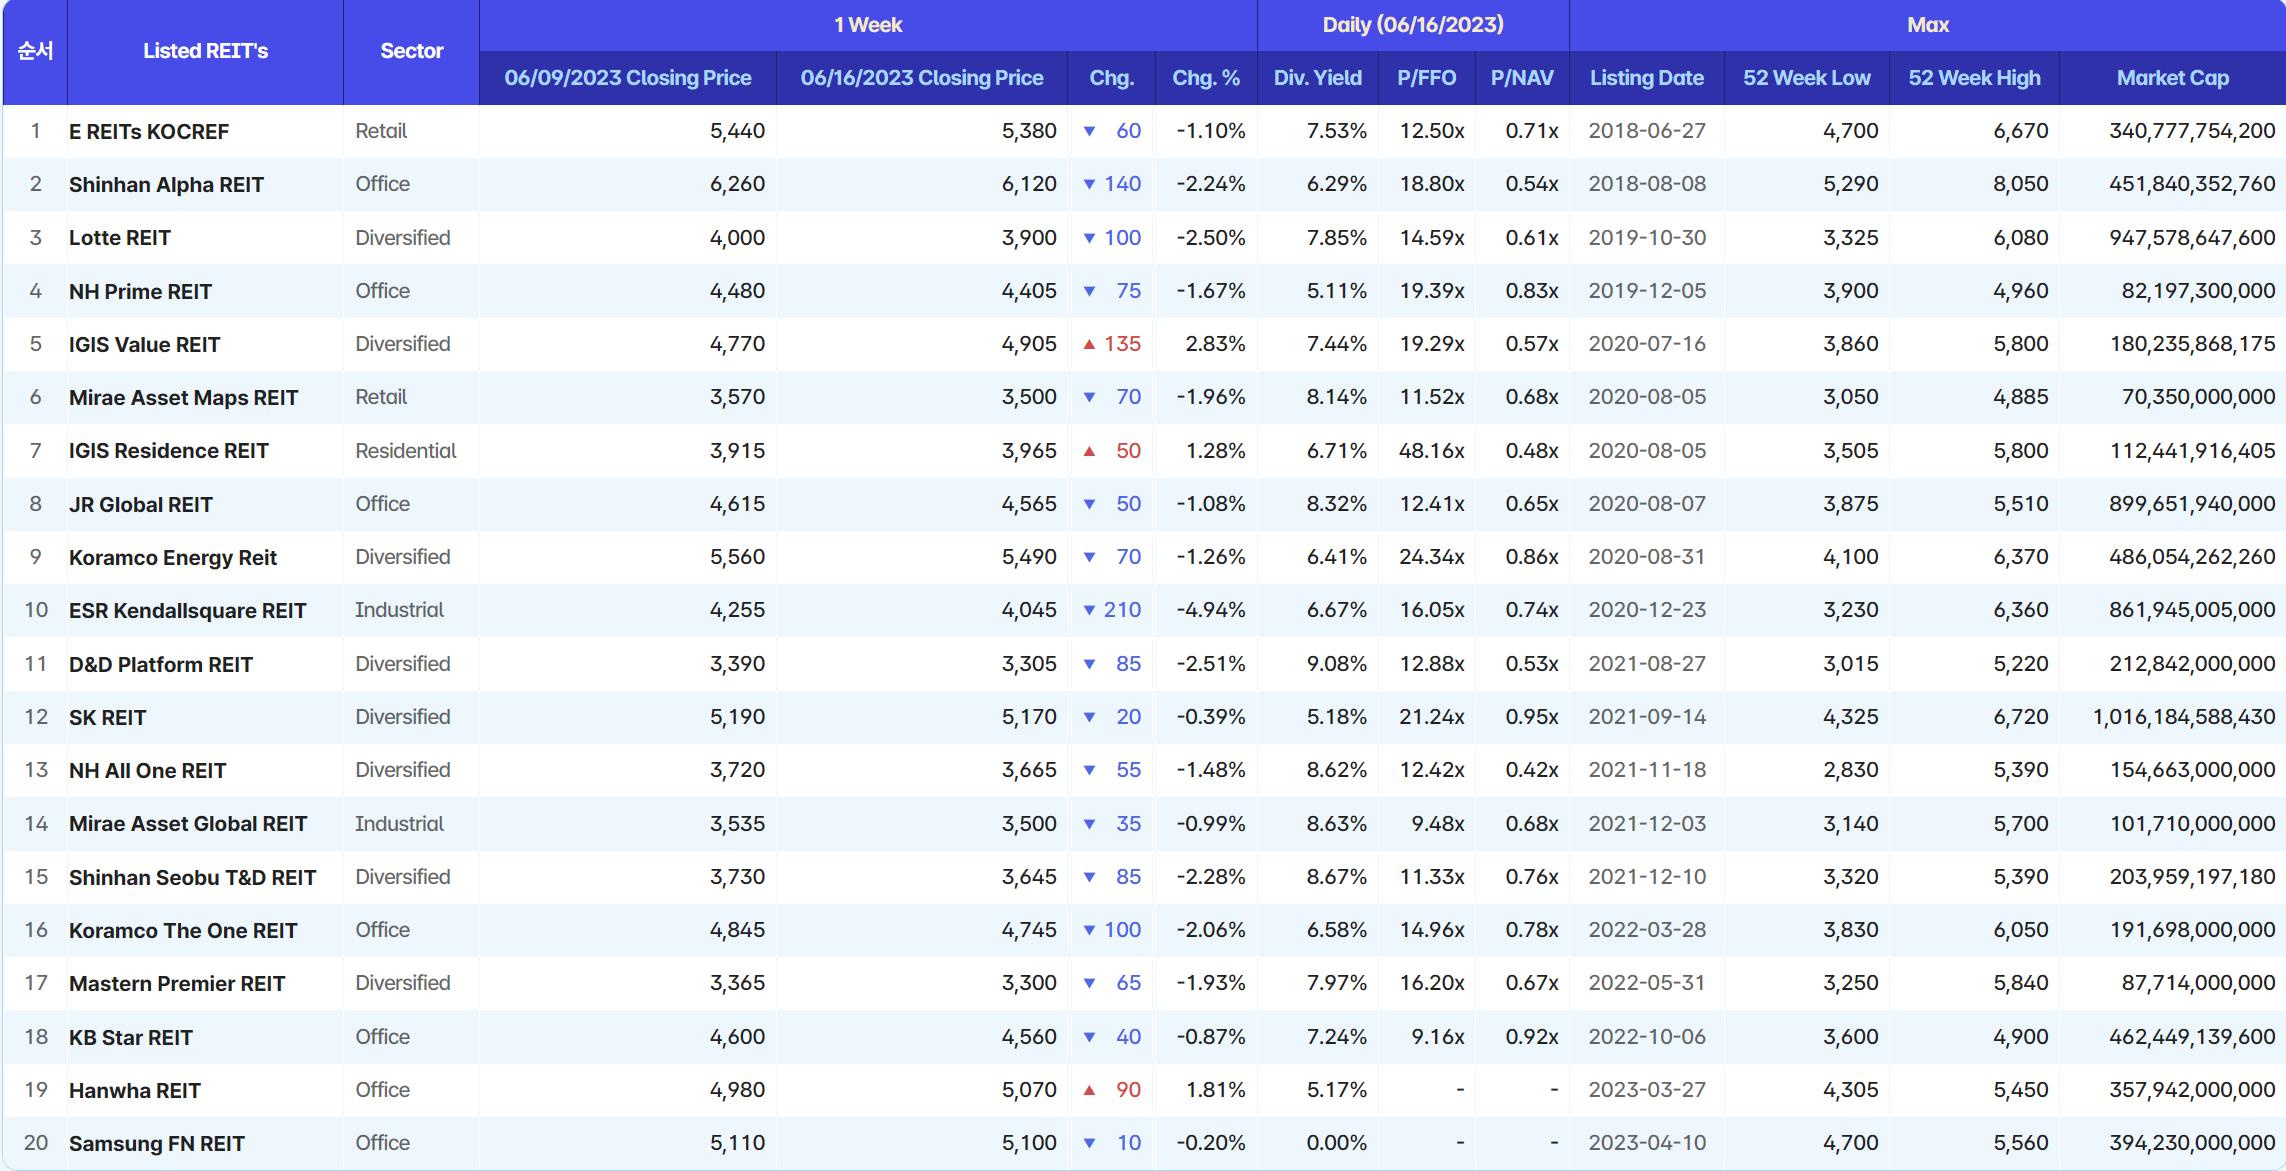The width and height of the screenshot is (2286, 1171).
Task: Select the Sector column header
Action: point(411,51)
